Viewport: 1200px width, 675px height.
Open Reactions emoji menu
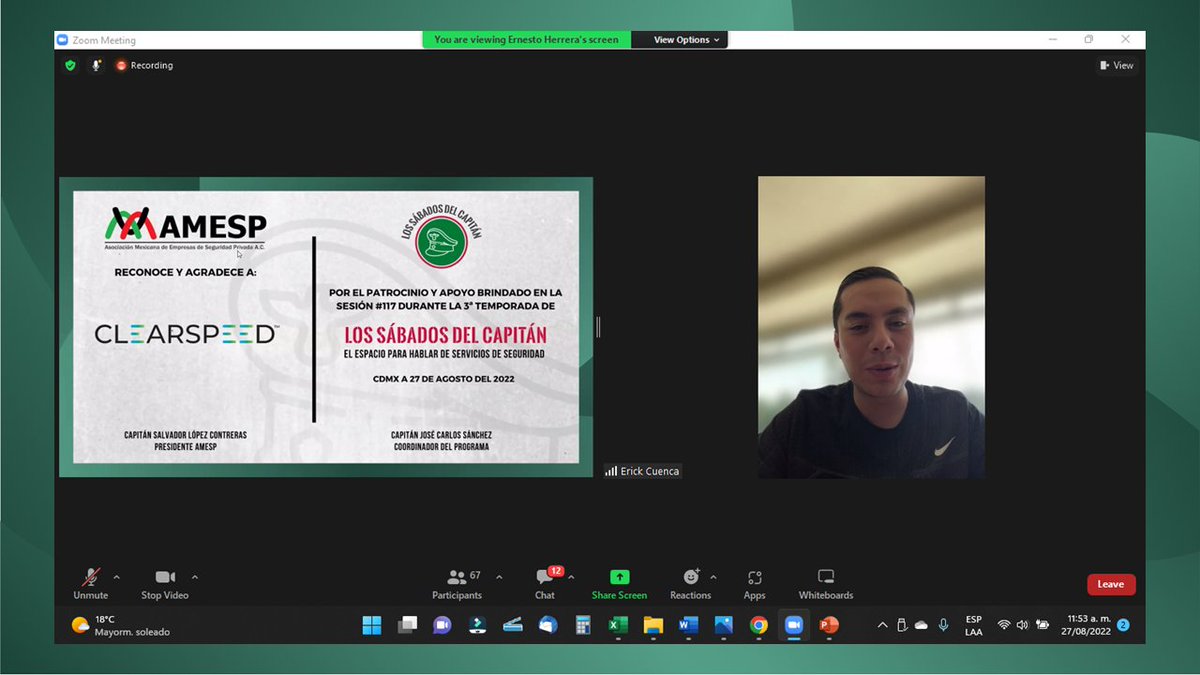(691, 584)
